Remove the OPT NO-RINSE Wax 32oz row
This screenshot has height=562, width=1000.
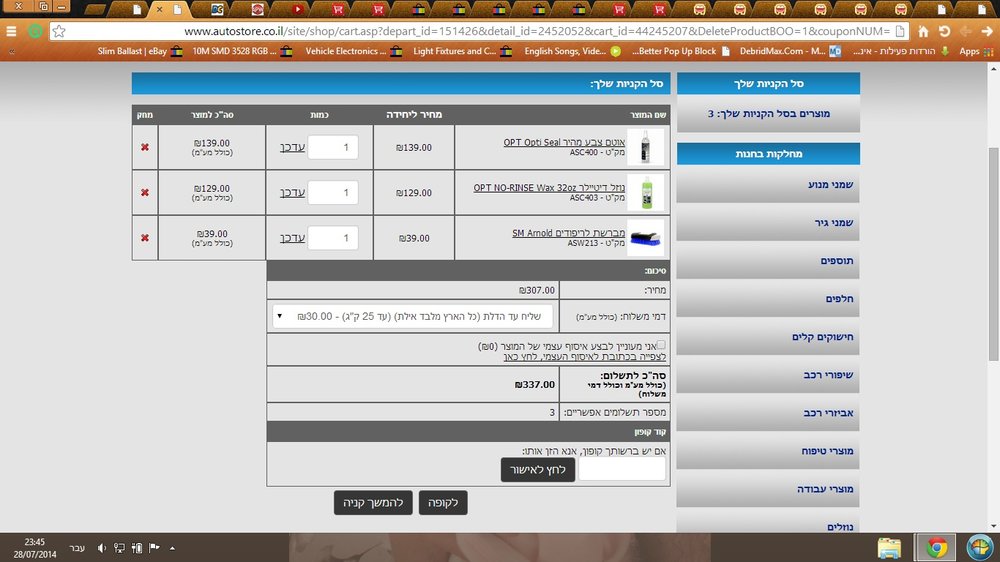[145, 193]
